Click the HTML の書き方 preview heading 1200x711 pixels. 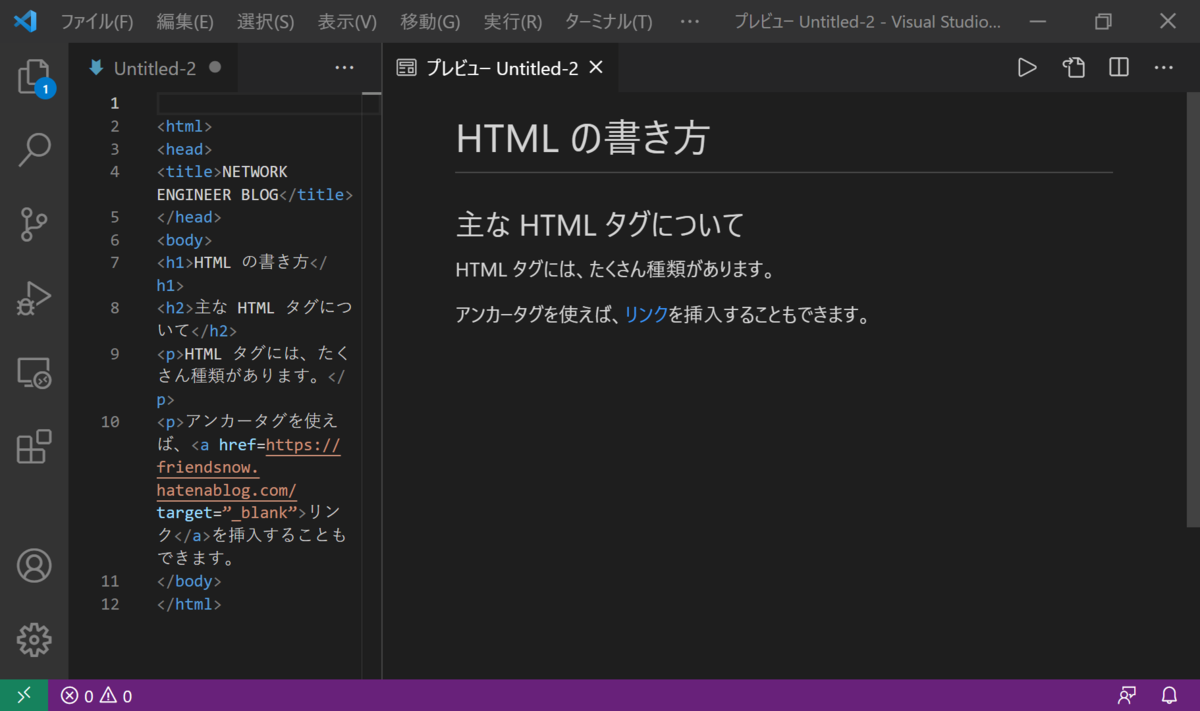click(x=582, y=139)
